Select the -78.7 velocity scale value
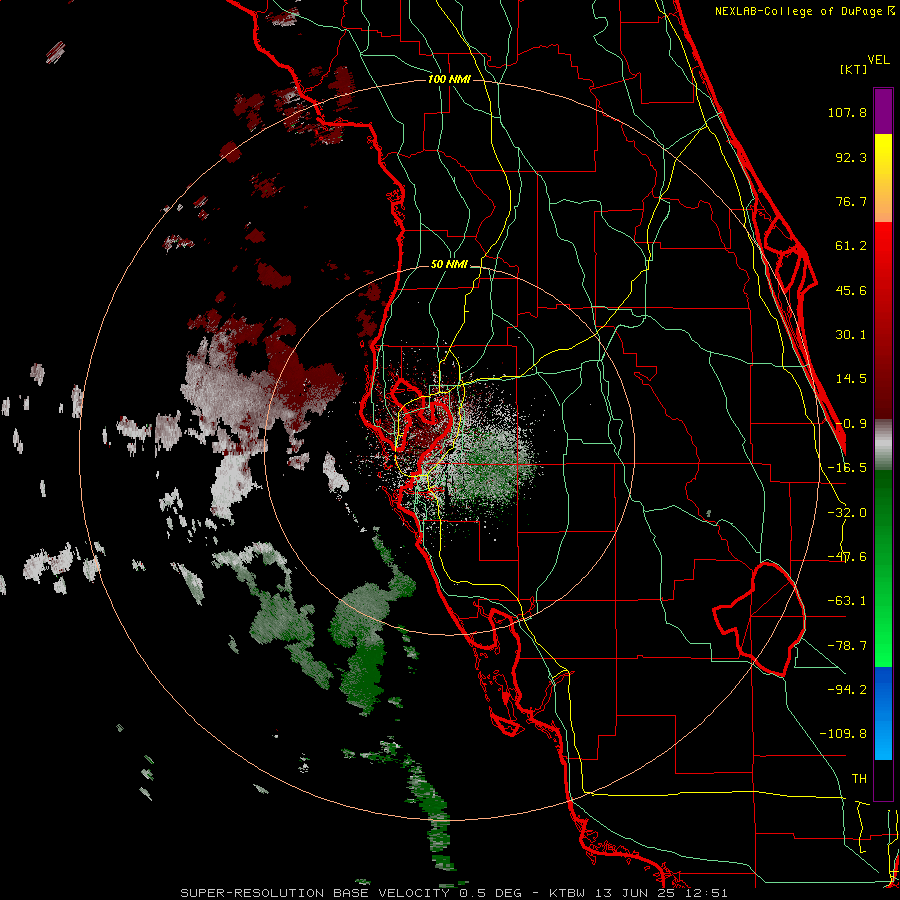The image size is (900, 900). tap(847, 646)
